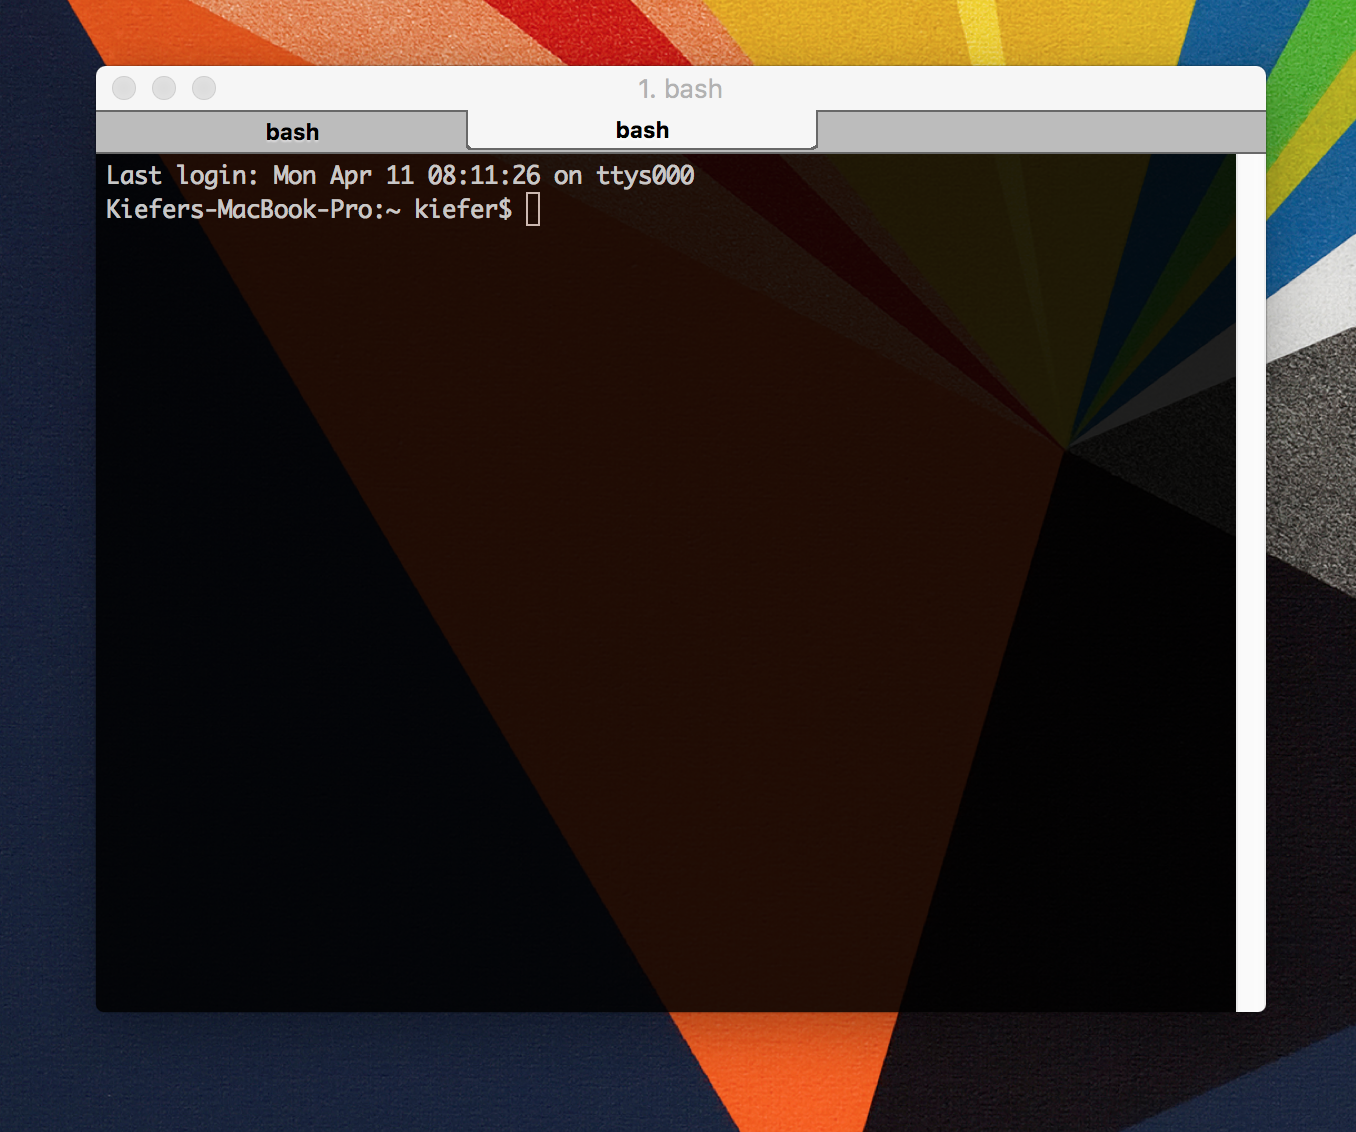Image resolution: width=1356 pixels, height=1132 pixels.
Task: Click the desktop wallpaper left of the window
Action: [47, 600]
